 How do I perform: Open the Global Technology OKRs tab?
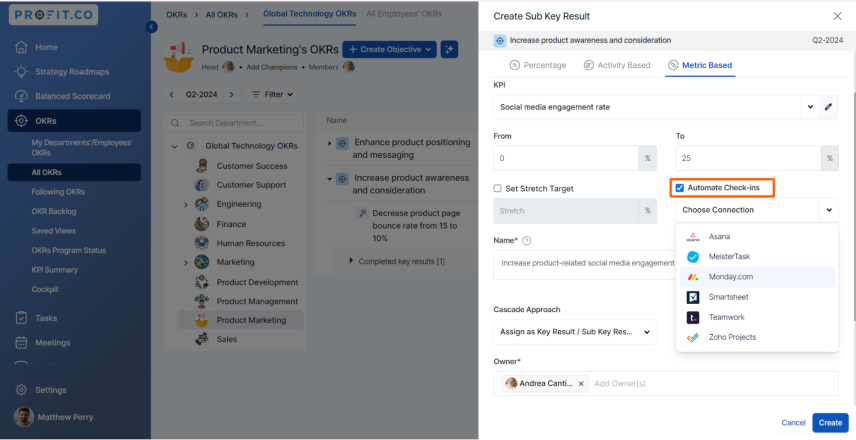point(310,14)
